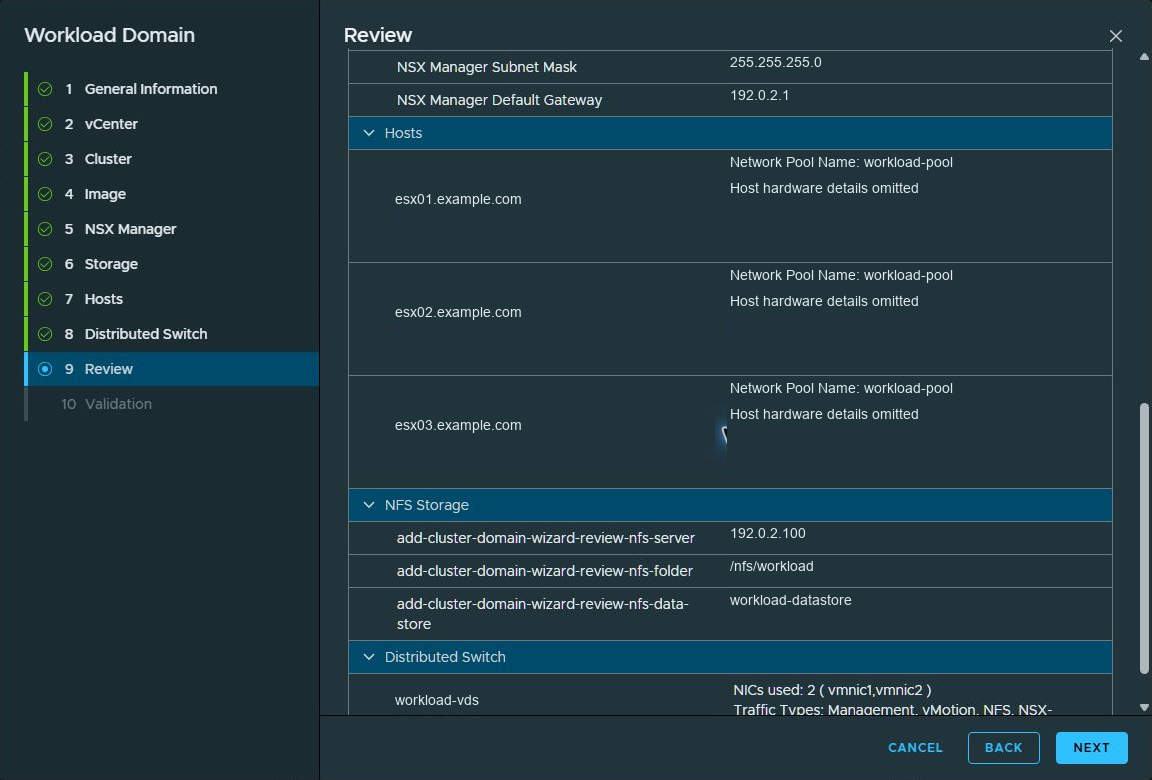Go back using the BACK button

click(1004, 748)
